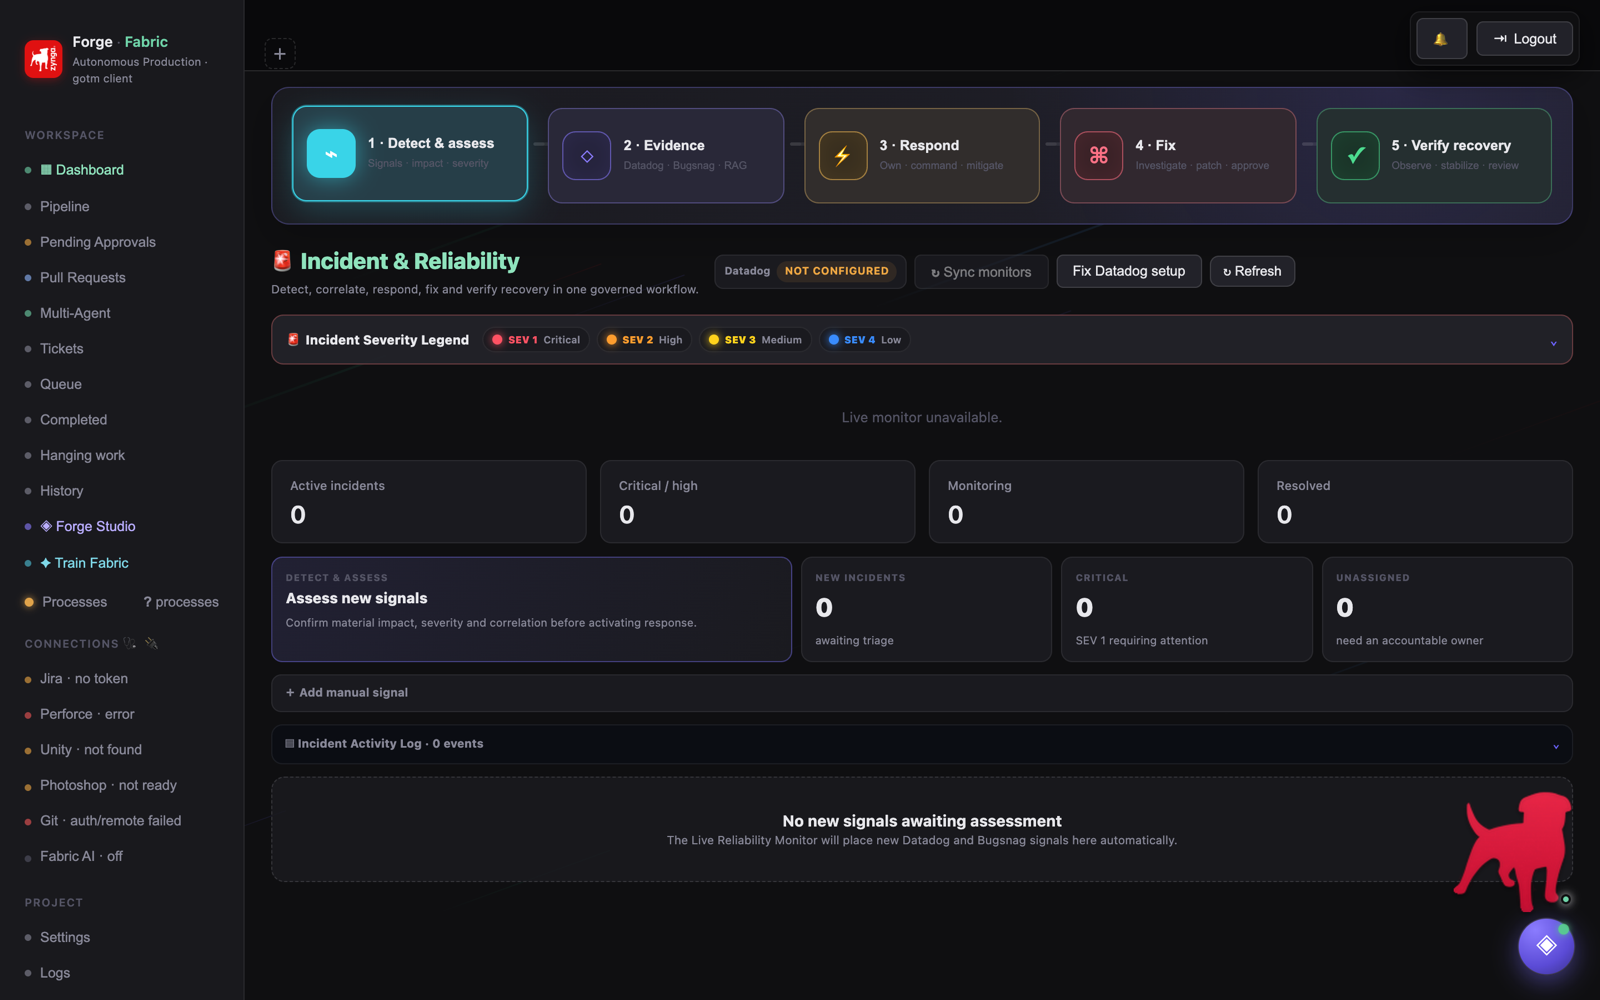The image size is (1600, 1000).
Task: Click the SEV 3 Medium badge
Action: (x=755, y=340)
